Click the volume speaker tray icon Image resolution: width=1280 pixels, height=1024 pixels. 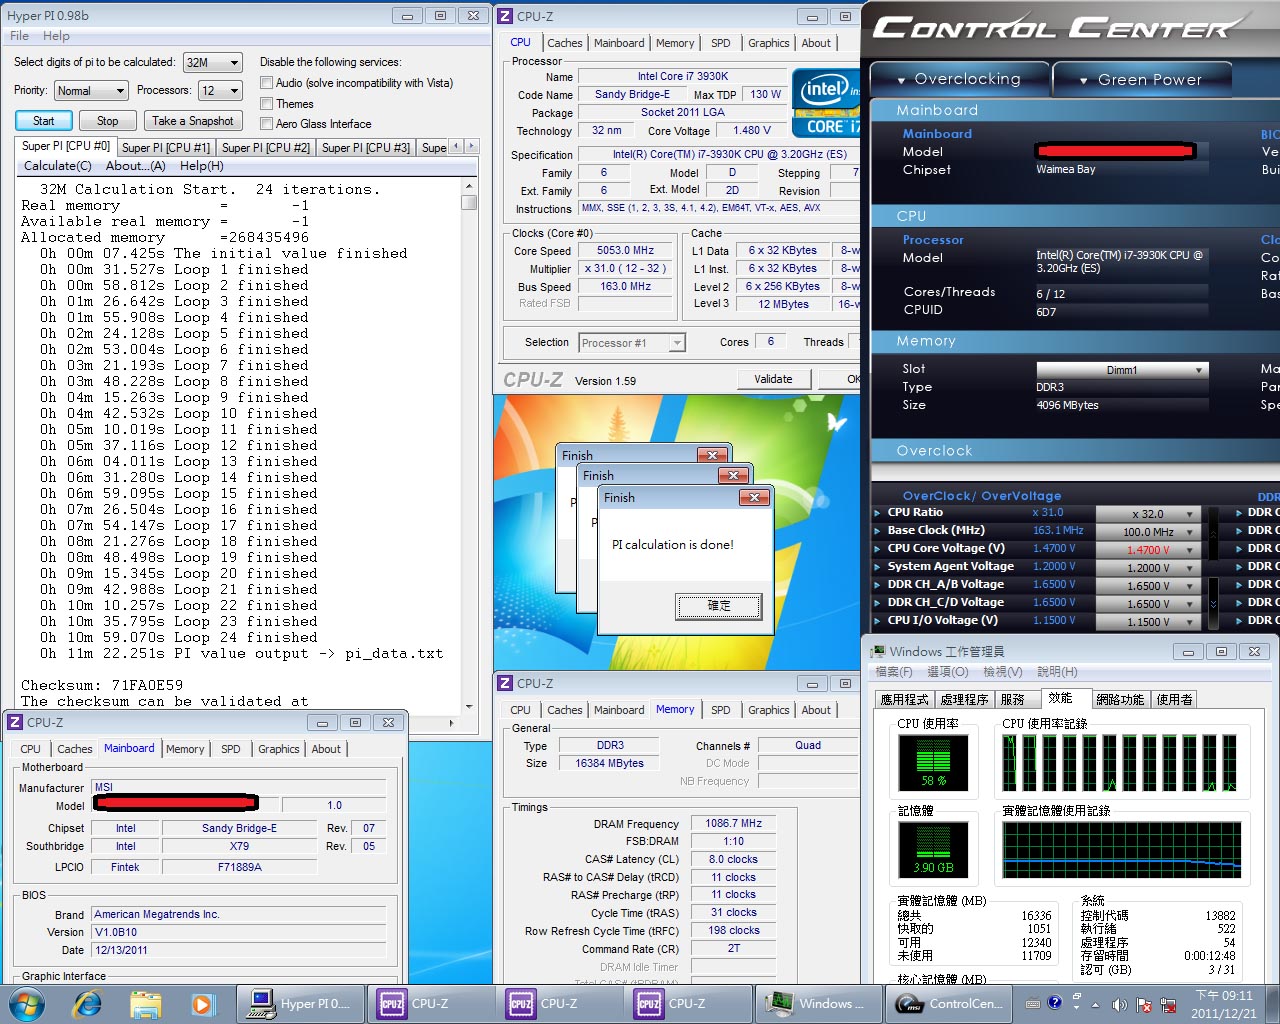pos(1119,1004)
